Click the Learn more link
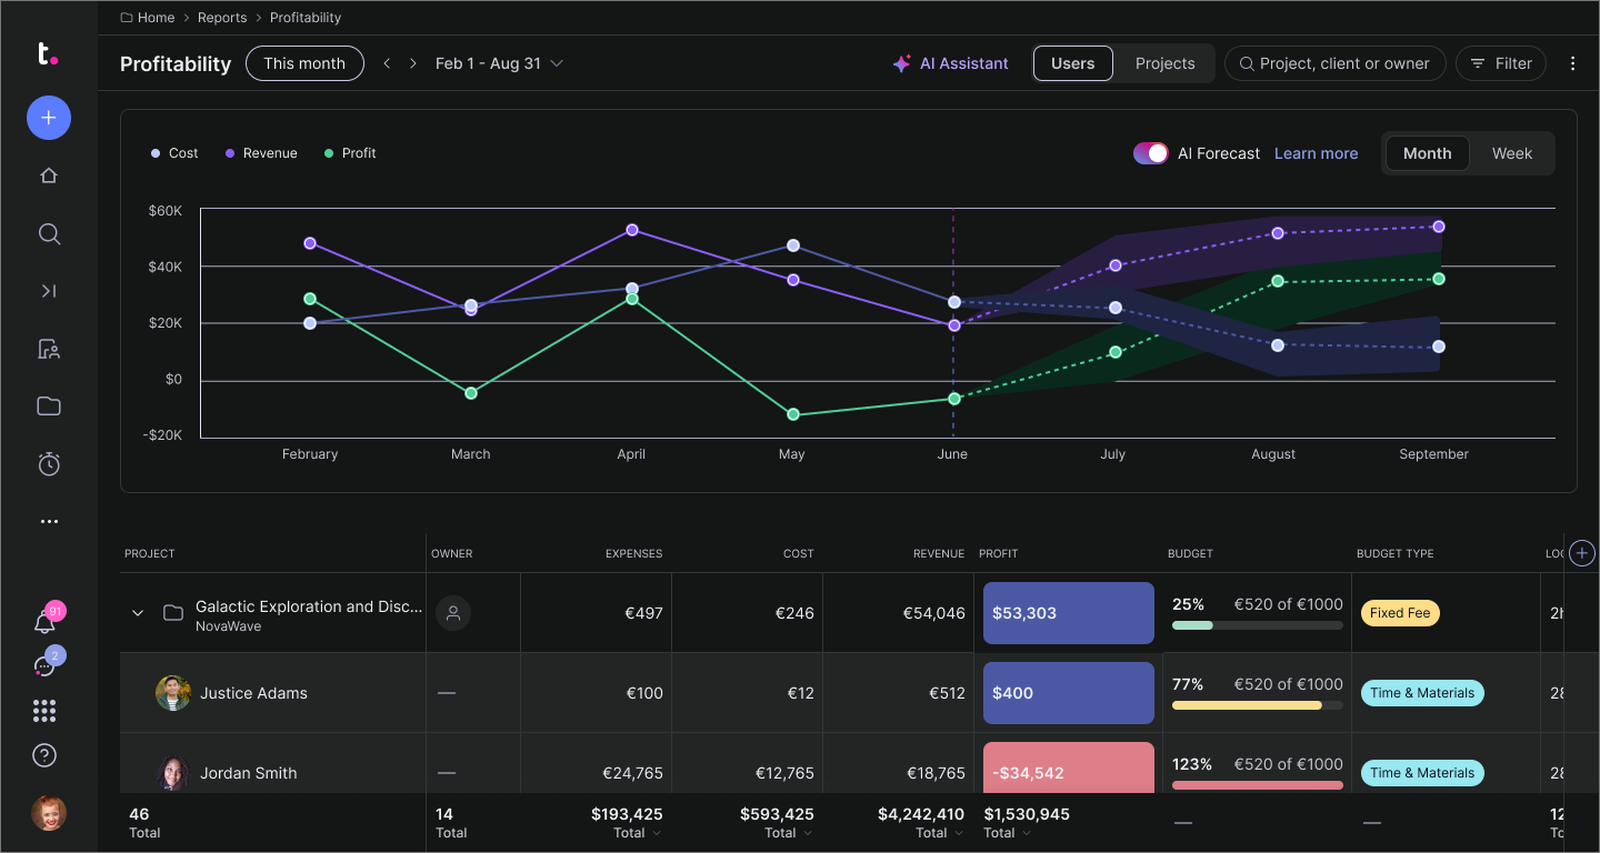Viewport: 1600px width, 853px height. tap(1316, 153)
